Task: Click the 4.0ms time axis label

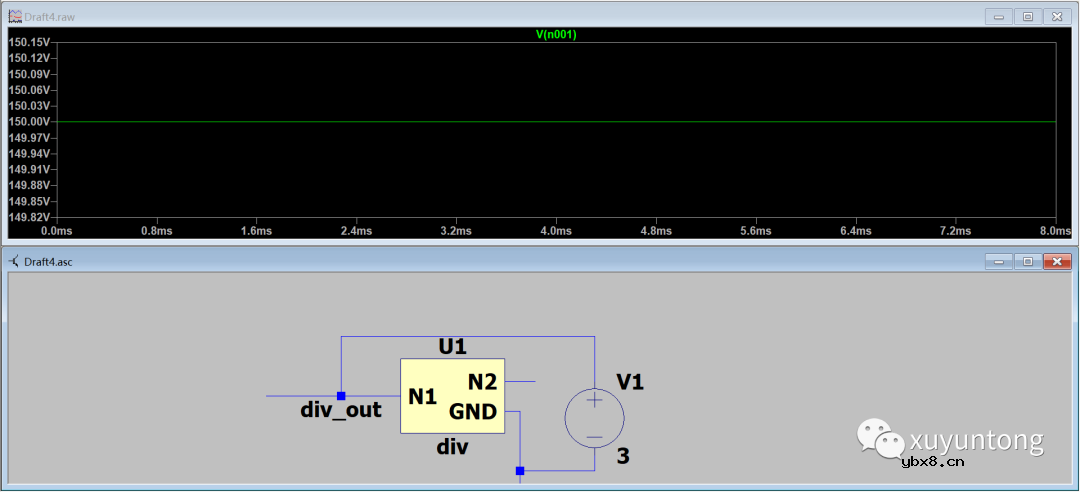Action: (556, 231)
